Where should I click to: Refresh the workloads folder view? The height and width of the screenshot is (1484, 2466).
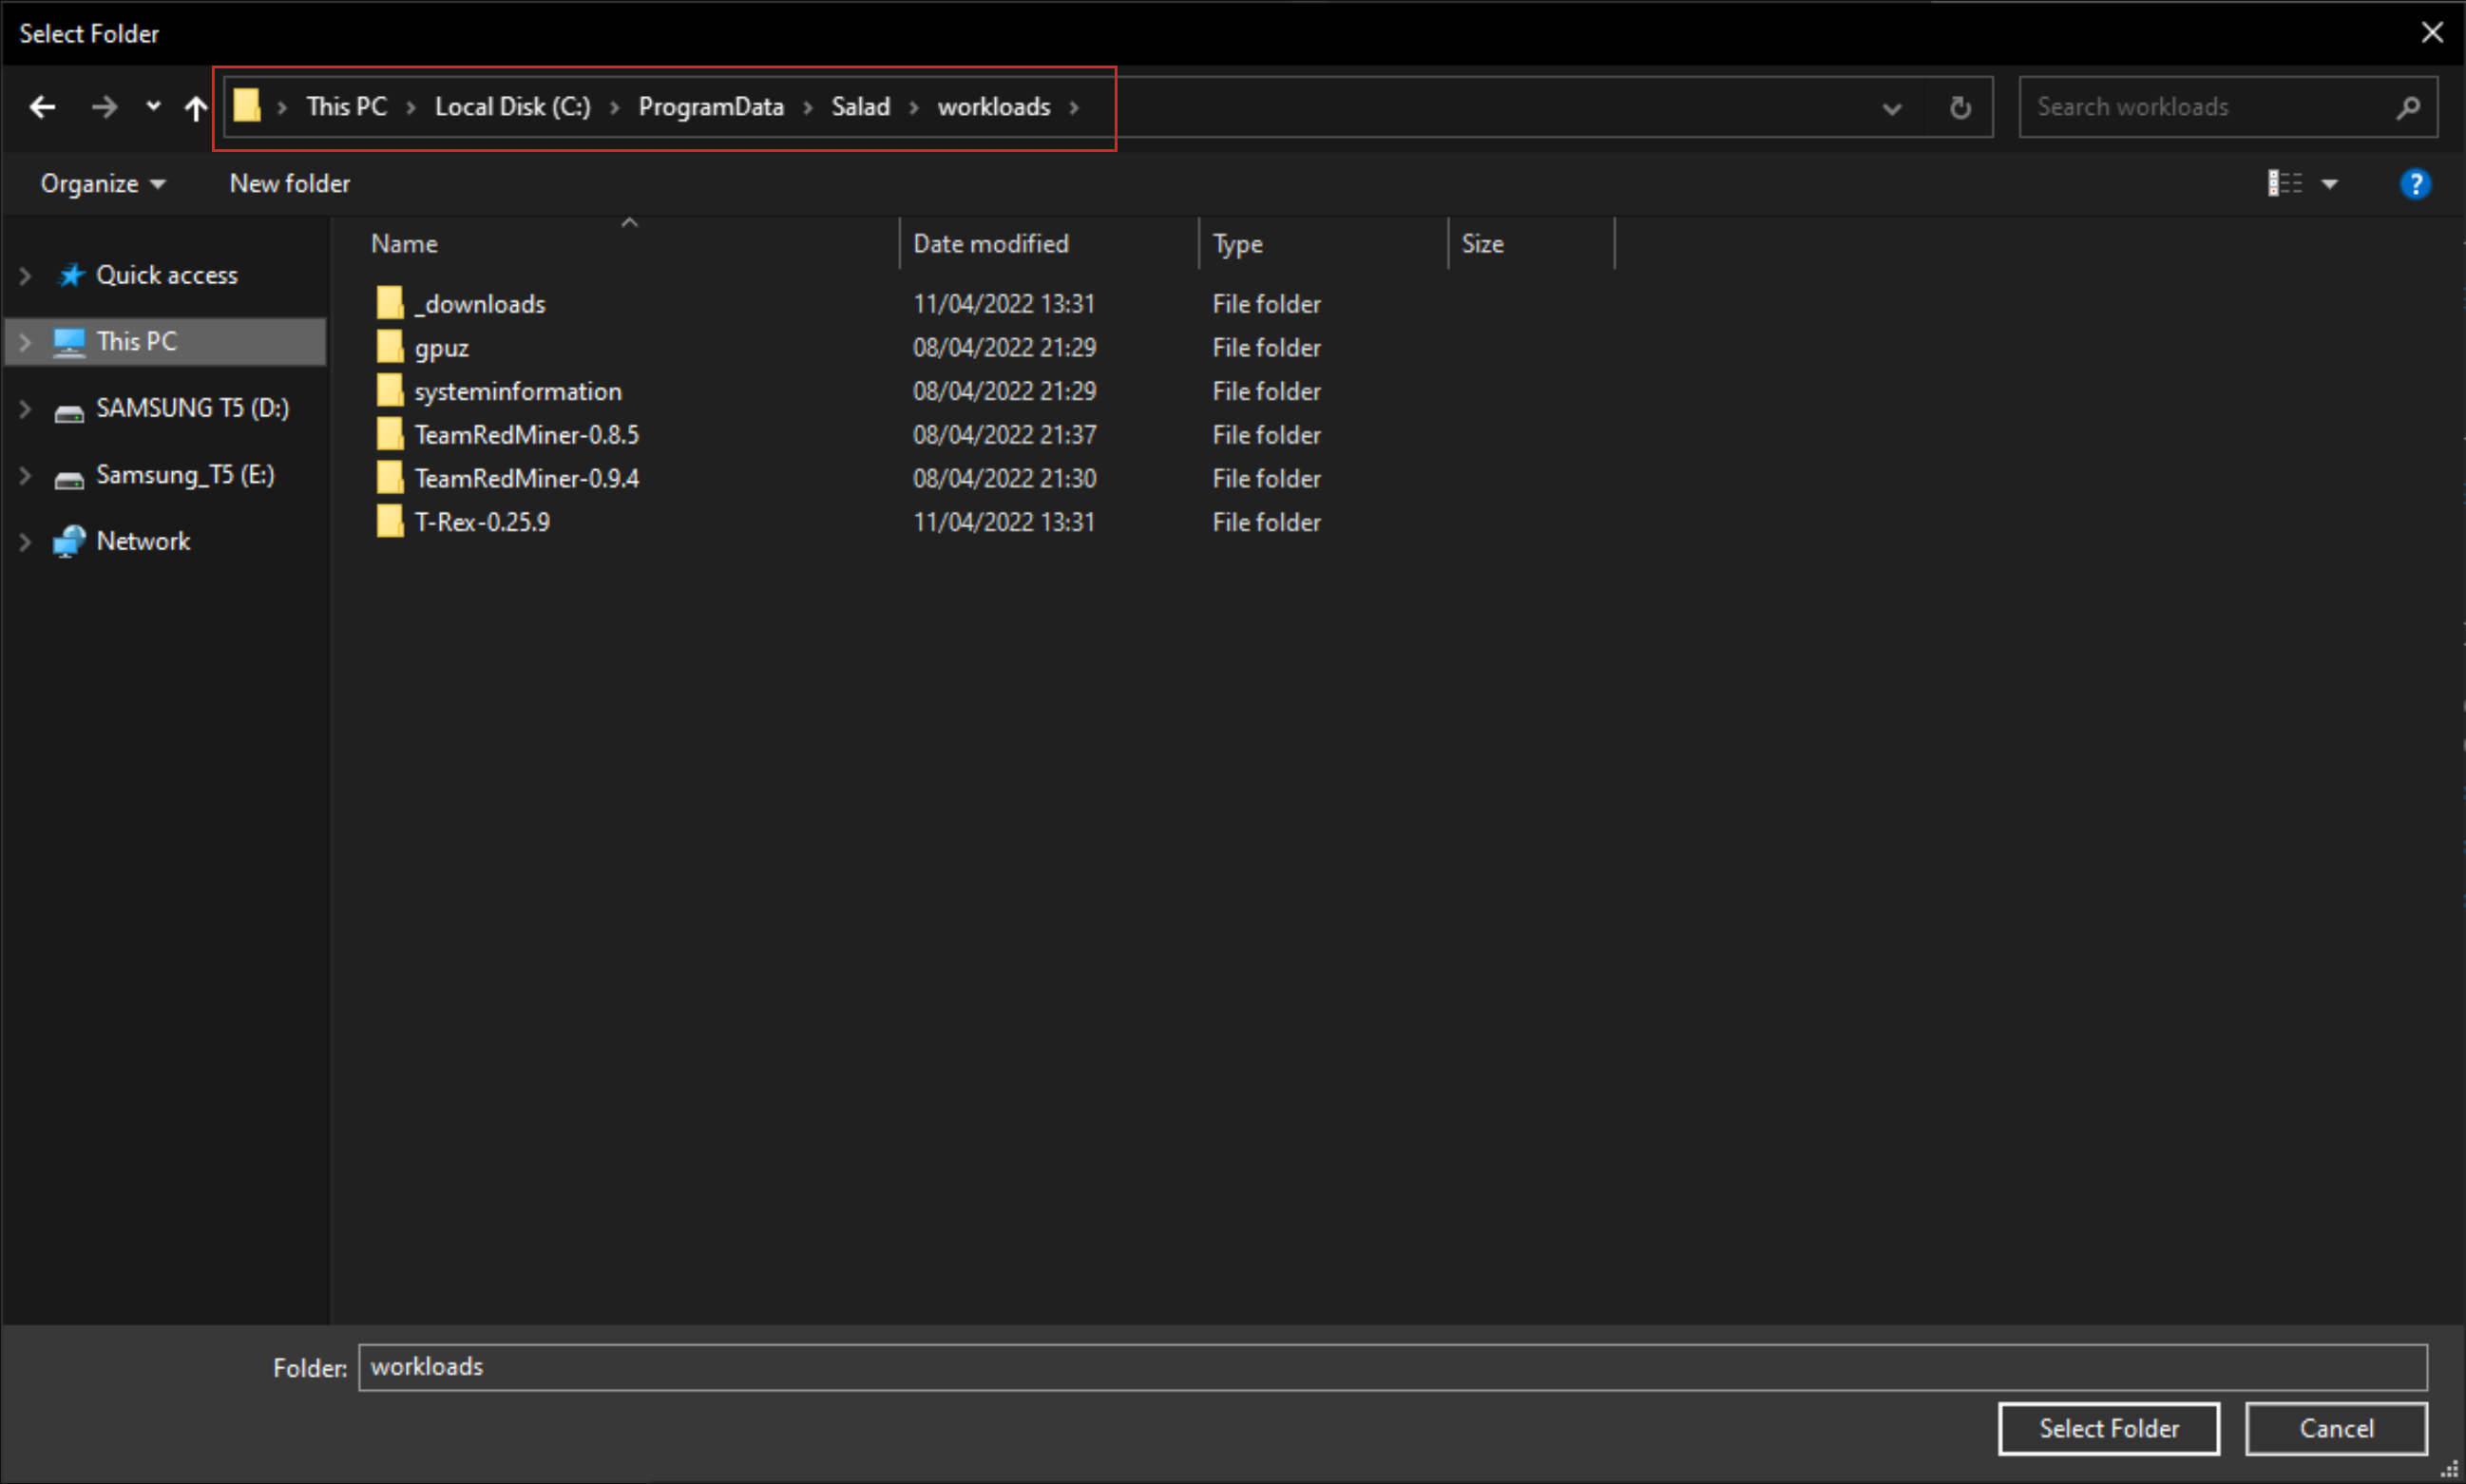click(x=1960, y=107)
